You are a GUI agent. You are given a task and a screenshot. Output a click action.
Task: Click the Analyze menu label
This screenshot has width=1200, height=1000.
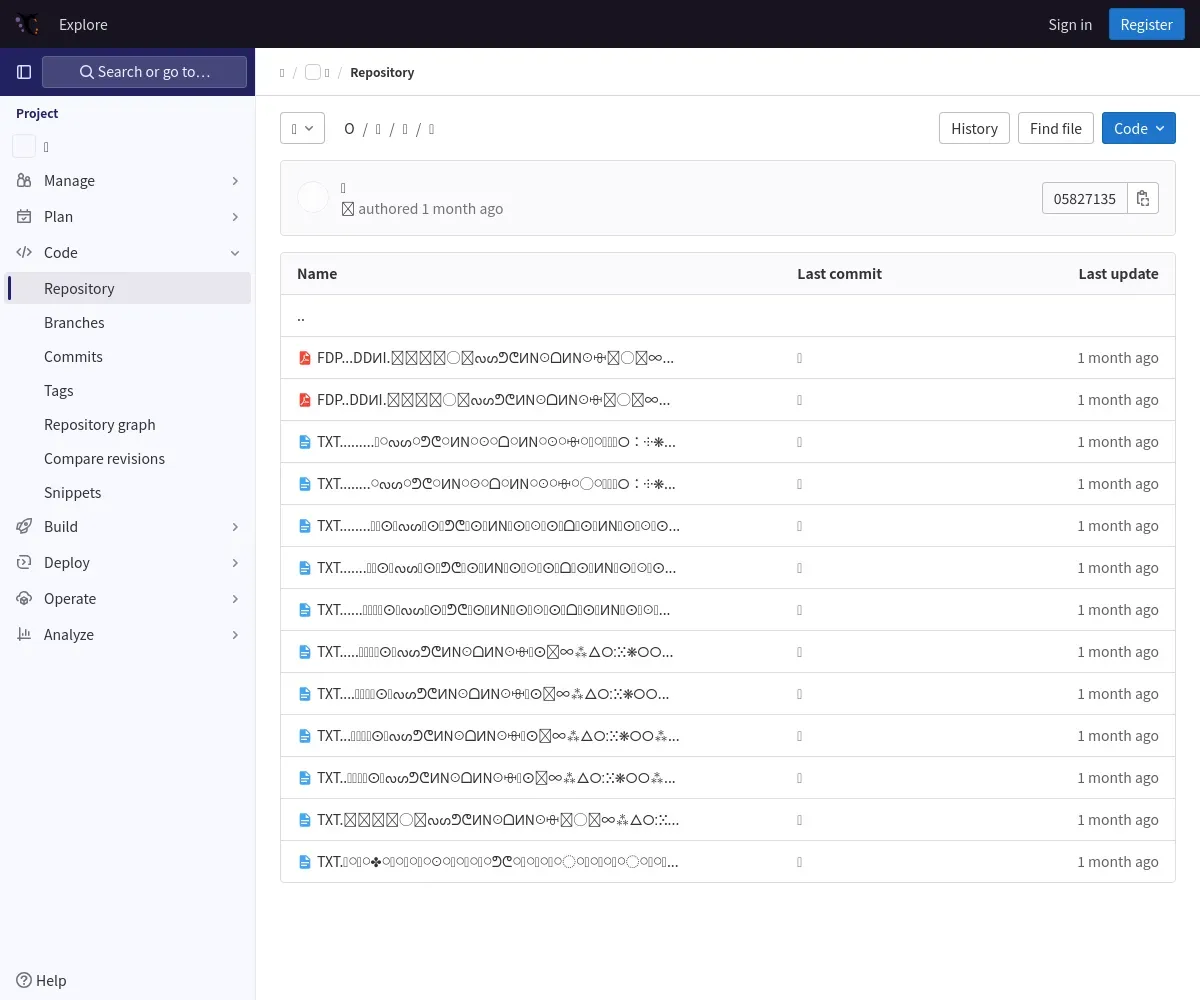[69, 634]
